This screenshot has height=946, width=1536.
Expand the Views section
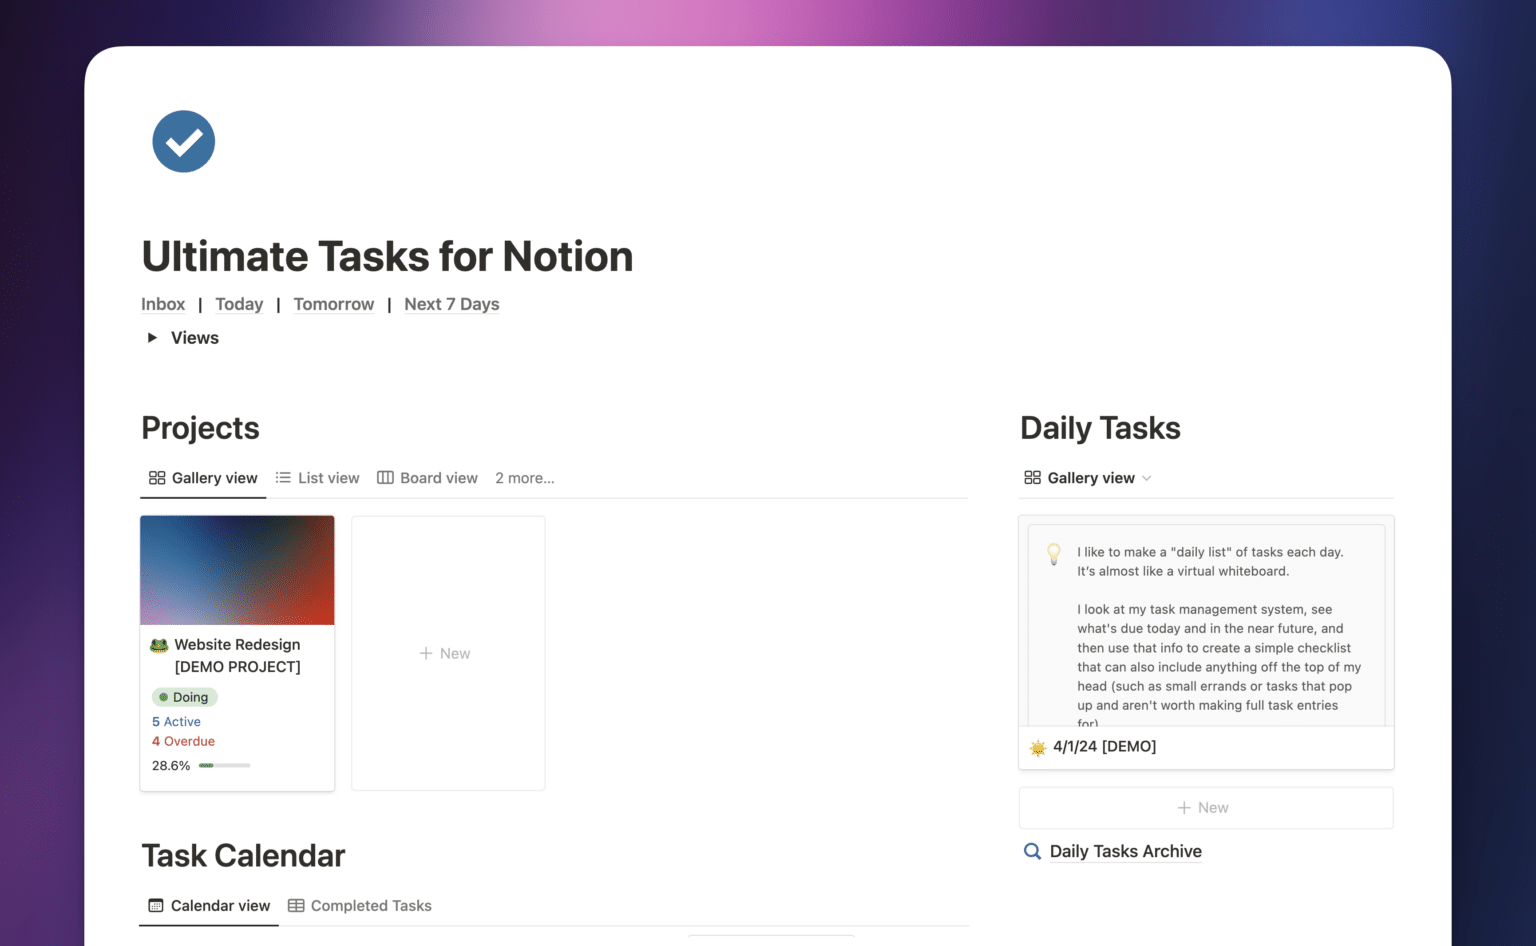point(152,338)
